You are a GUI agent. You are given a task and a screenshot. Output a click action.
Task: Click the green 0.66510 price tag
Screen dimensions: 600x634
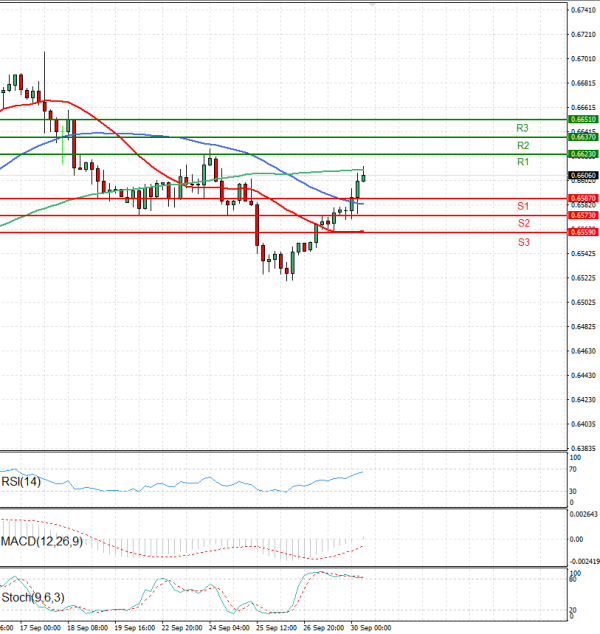pyautogui.click(x=583, y=119)
